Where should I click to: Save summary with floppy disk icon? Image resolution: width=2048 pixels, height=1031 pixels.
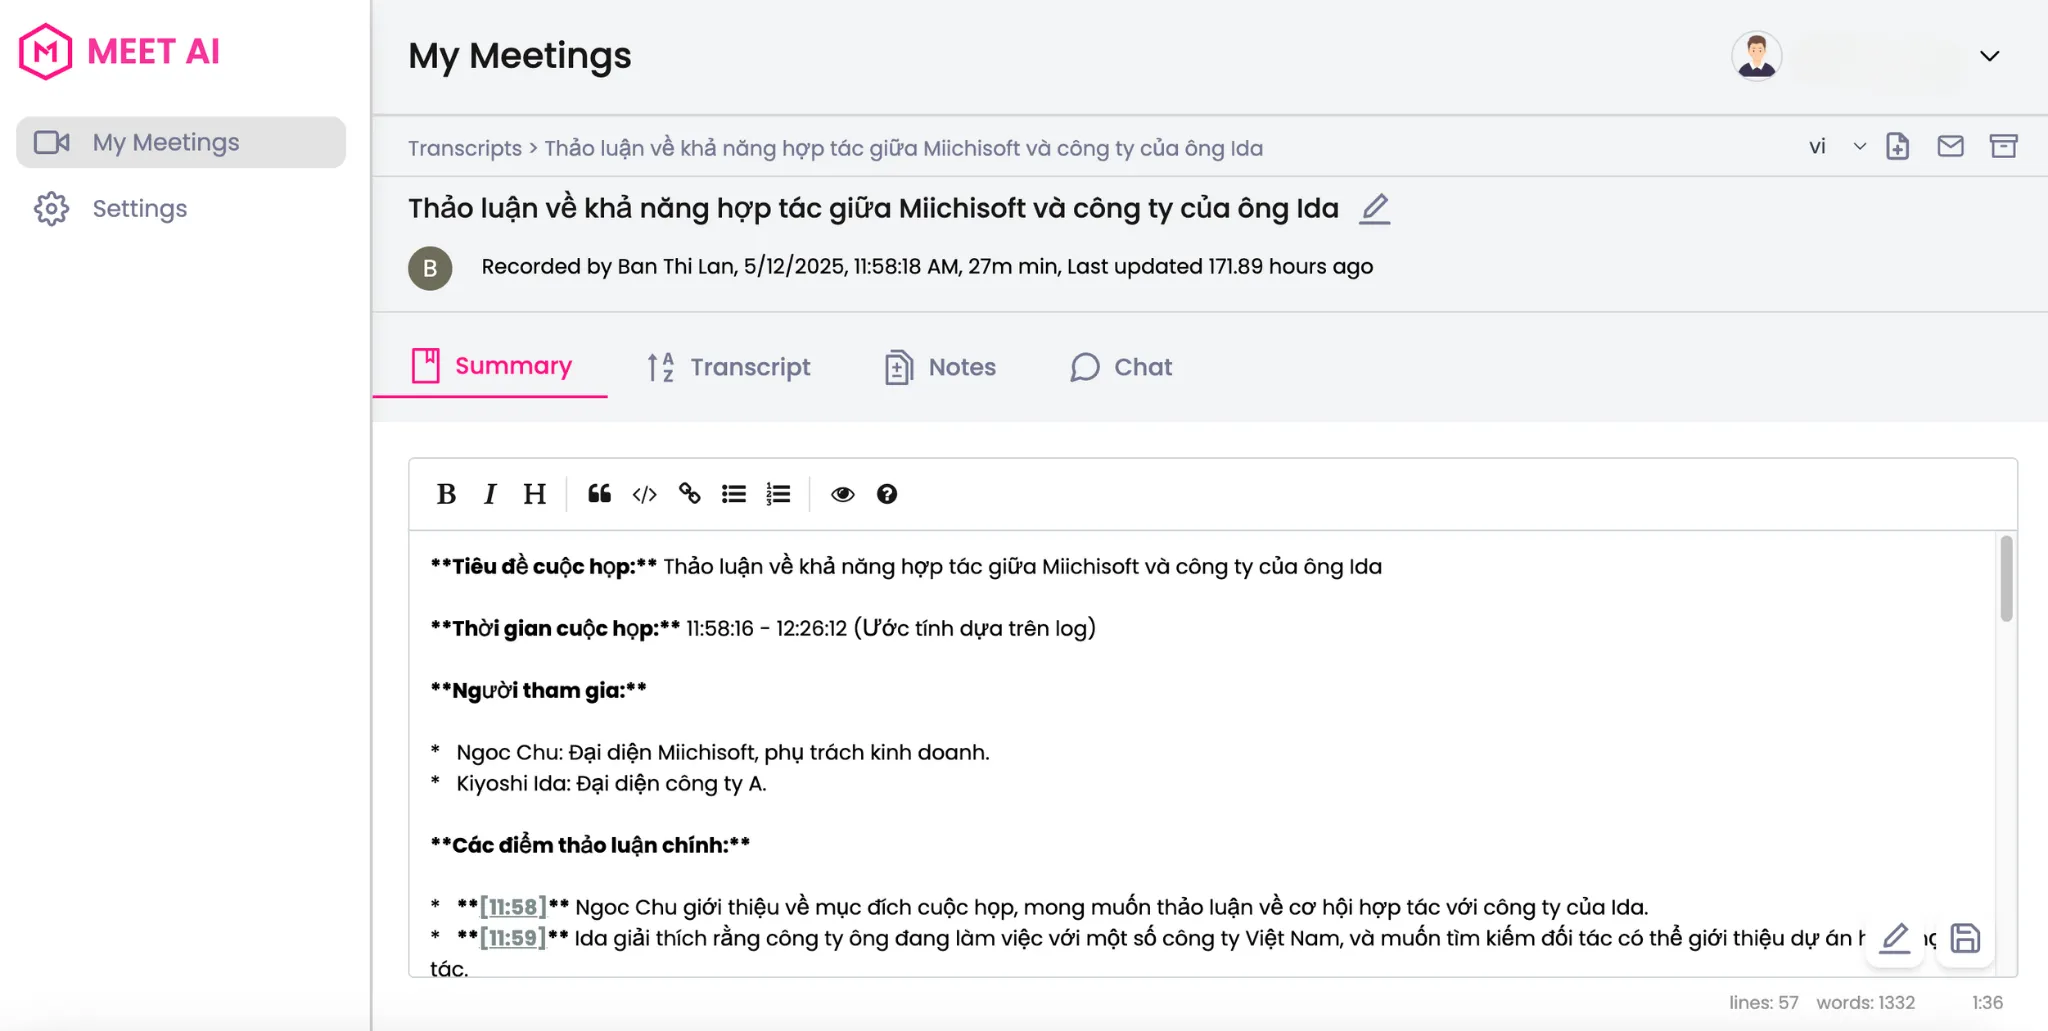click(1965, 938)
